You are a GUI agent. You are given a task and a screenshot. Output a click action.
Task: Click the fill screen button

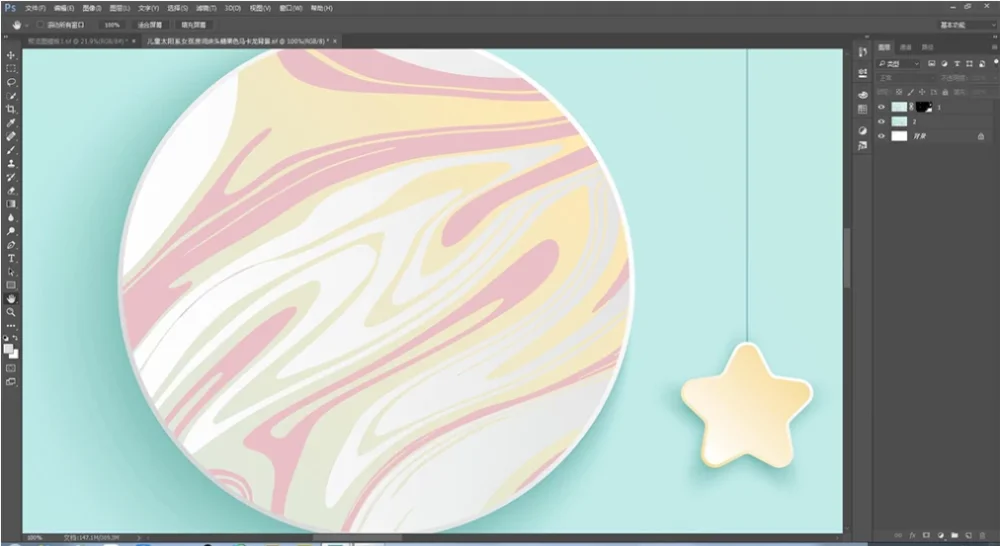pyautogui.click(x=194, y=25)
